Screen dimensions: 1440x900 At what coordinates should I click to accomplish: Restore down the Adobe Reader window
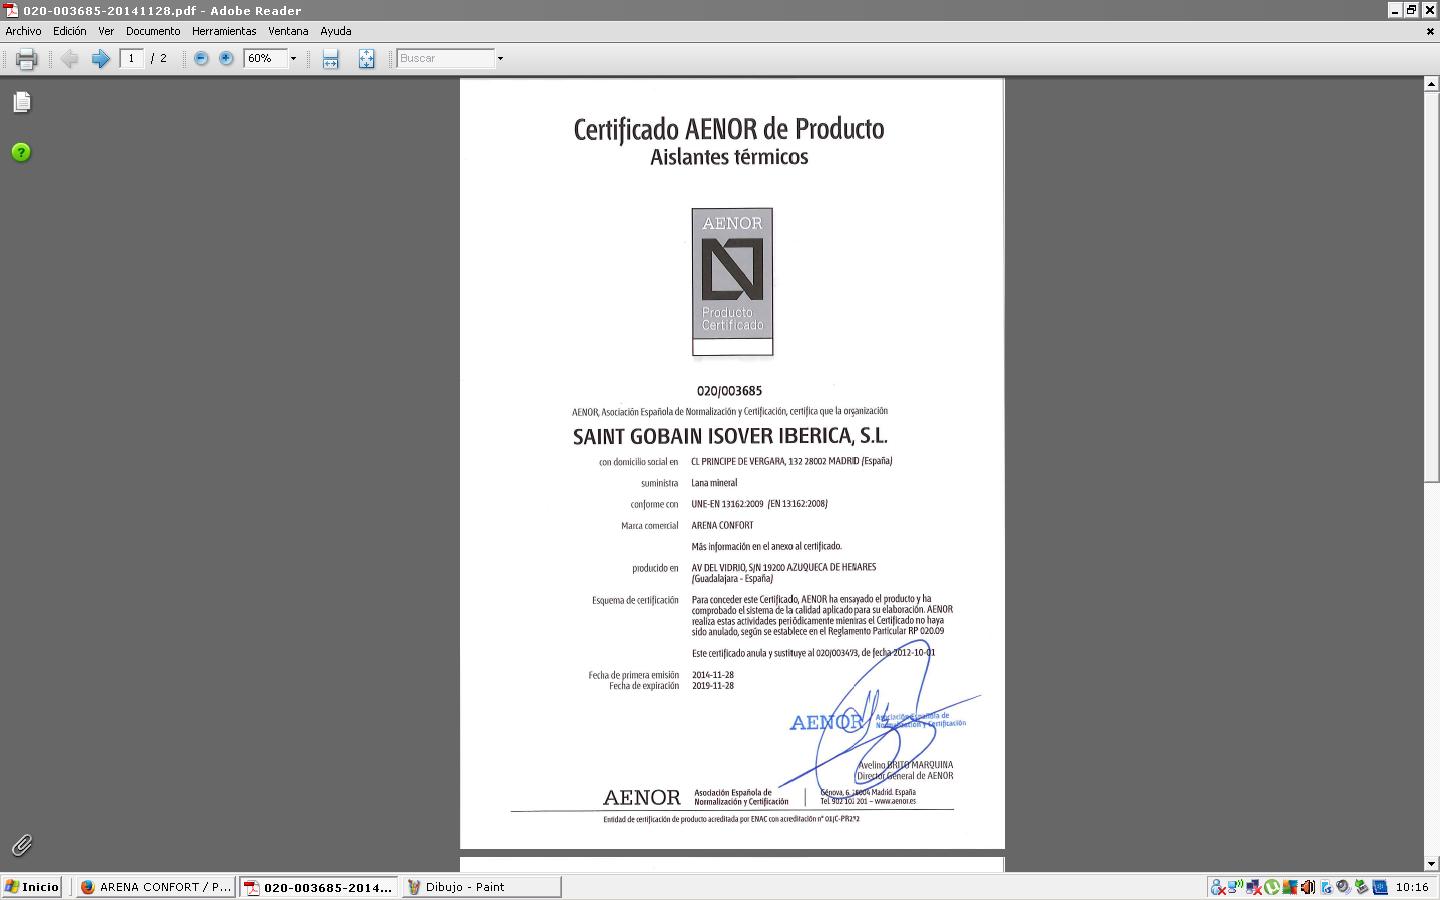click(x=1411, y=10)
